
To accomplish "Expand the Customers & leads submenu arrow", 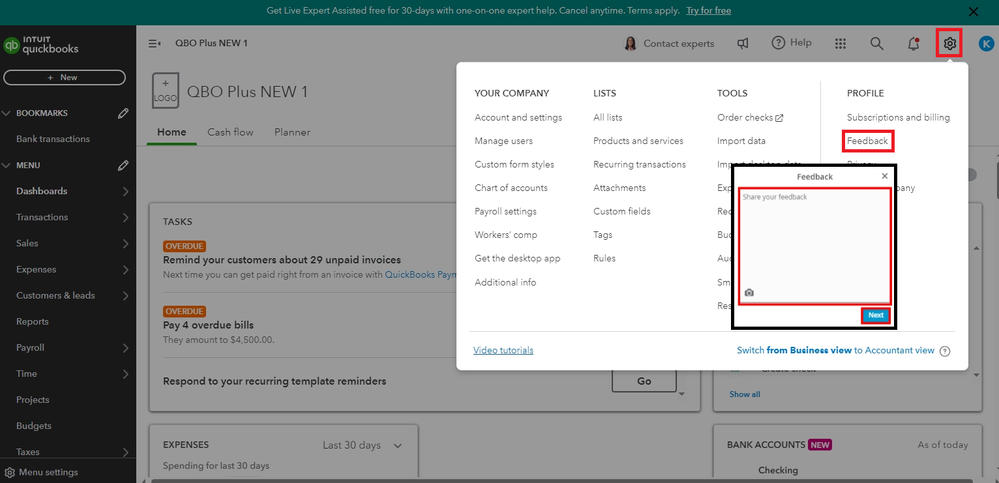I will click(x=126, y=296).
